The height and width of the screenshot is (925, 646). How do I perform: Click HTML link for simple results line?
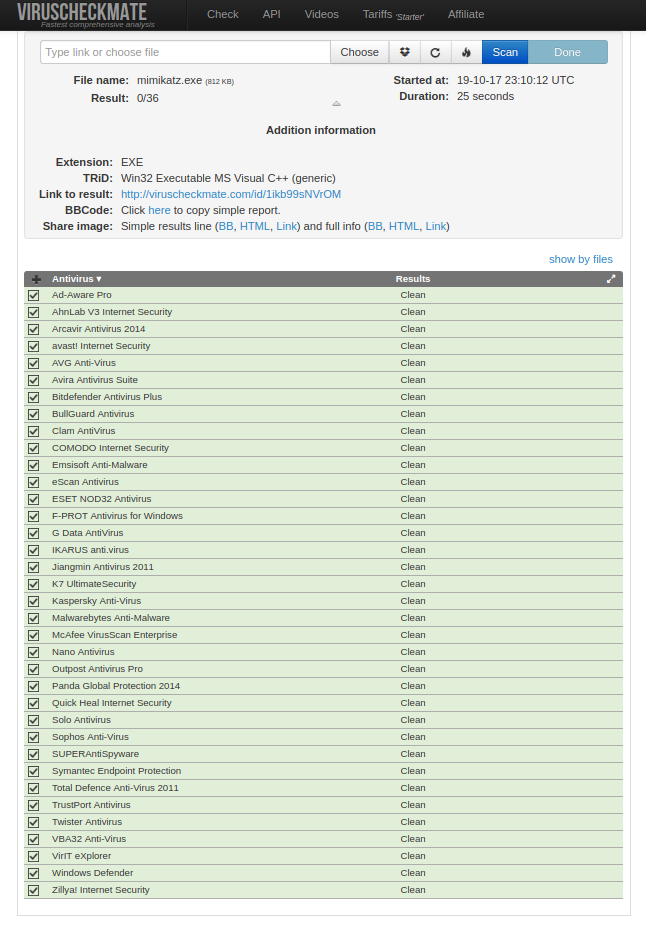pyautogui.click(x=255, y=226)
